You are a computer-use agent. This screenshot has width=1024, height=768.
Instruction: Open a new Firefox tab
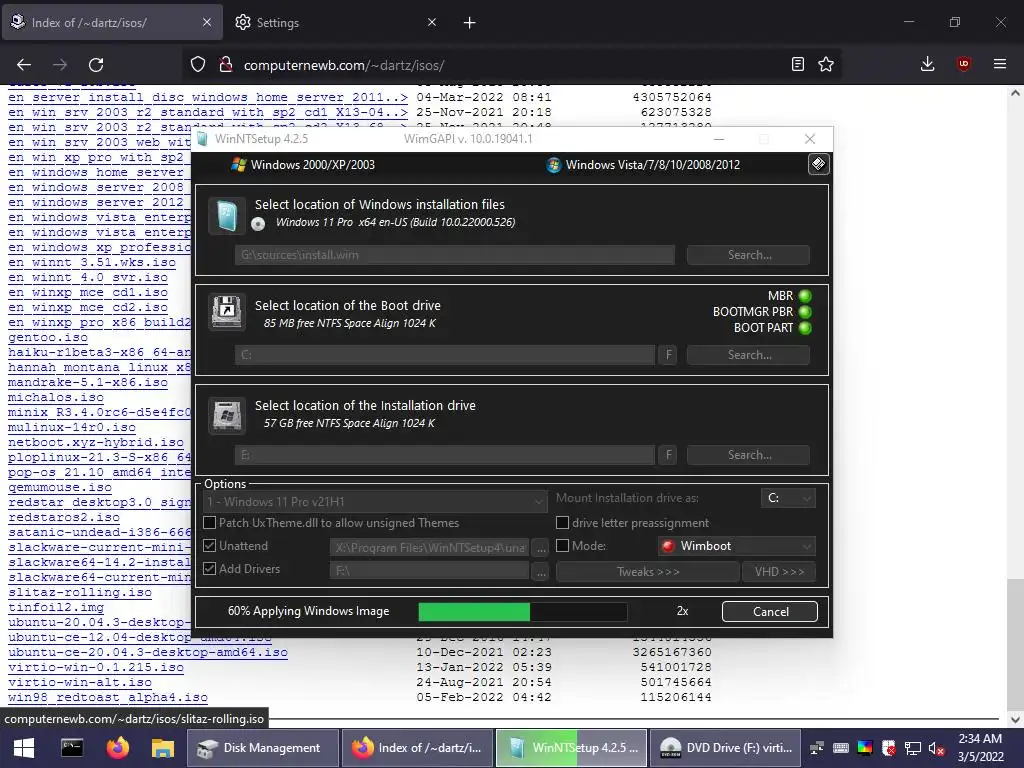(470, 23)
